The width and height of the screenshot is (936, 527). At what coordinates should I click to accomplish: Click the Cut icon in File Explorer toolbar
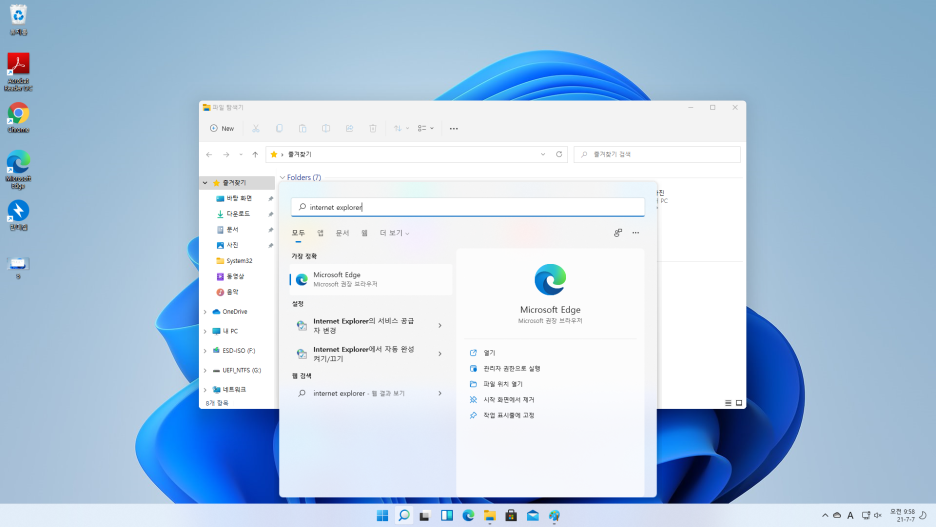(x=255, y=128)
